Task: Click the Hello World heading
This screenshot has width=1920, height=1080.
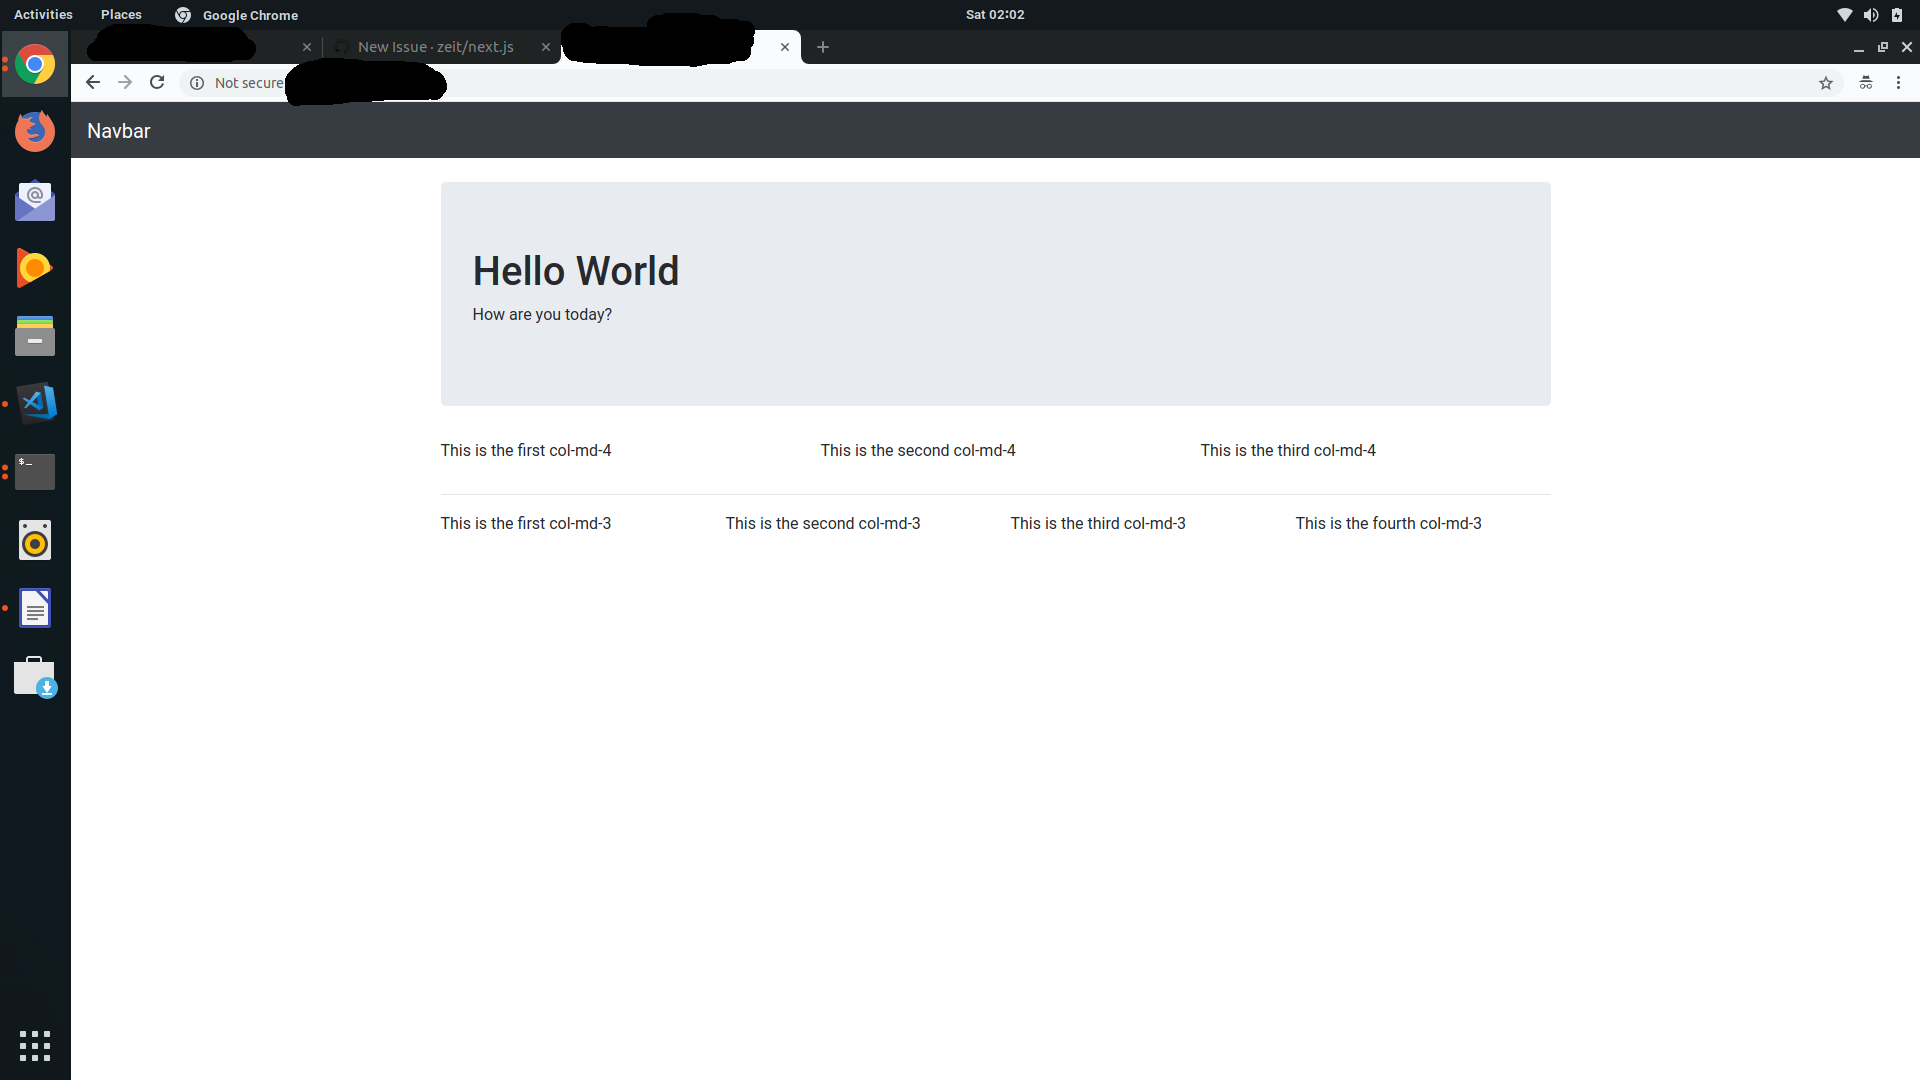Action: pyautogui.click(x=576, y=271)
